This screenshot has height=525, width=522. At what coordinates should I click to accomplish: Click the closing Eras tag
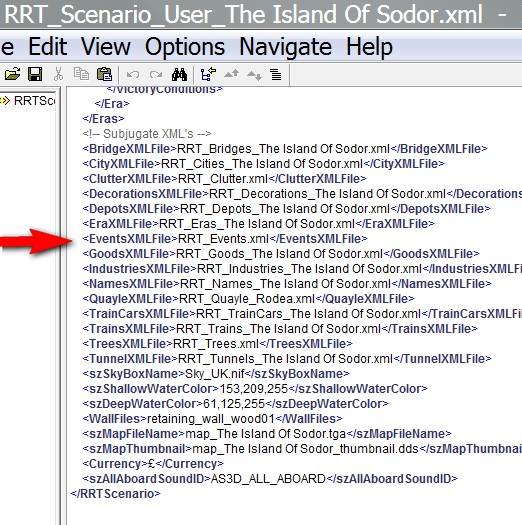[x=103, y=119]
